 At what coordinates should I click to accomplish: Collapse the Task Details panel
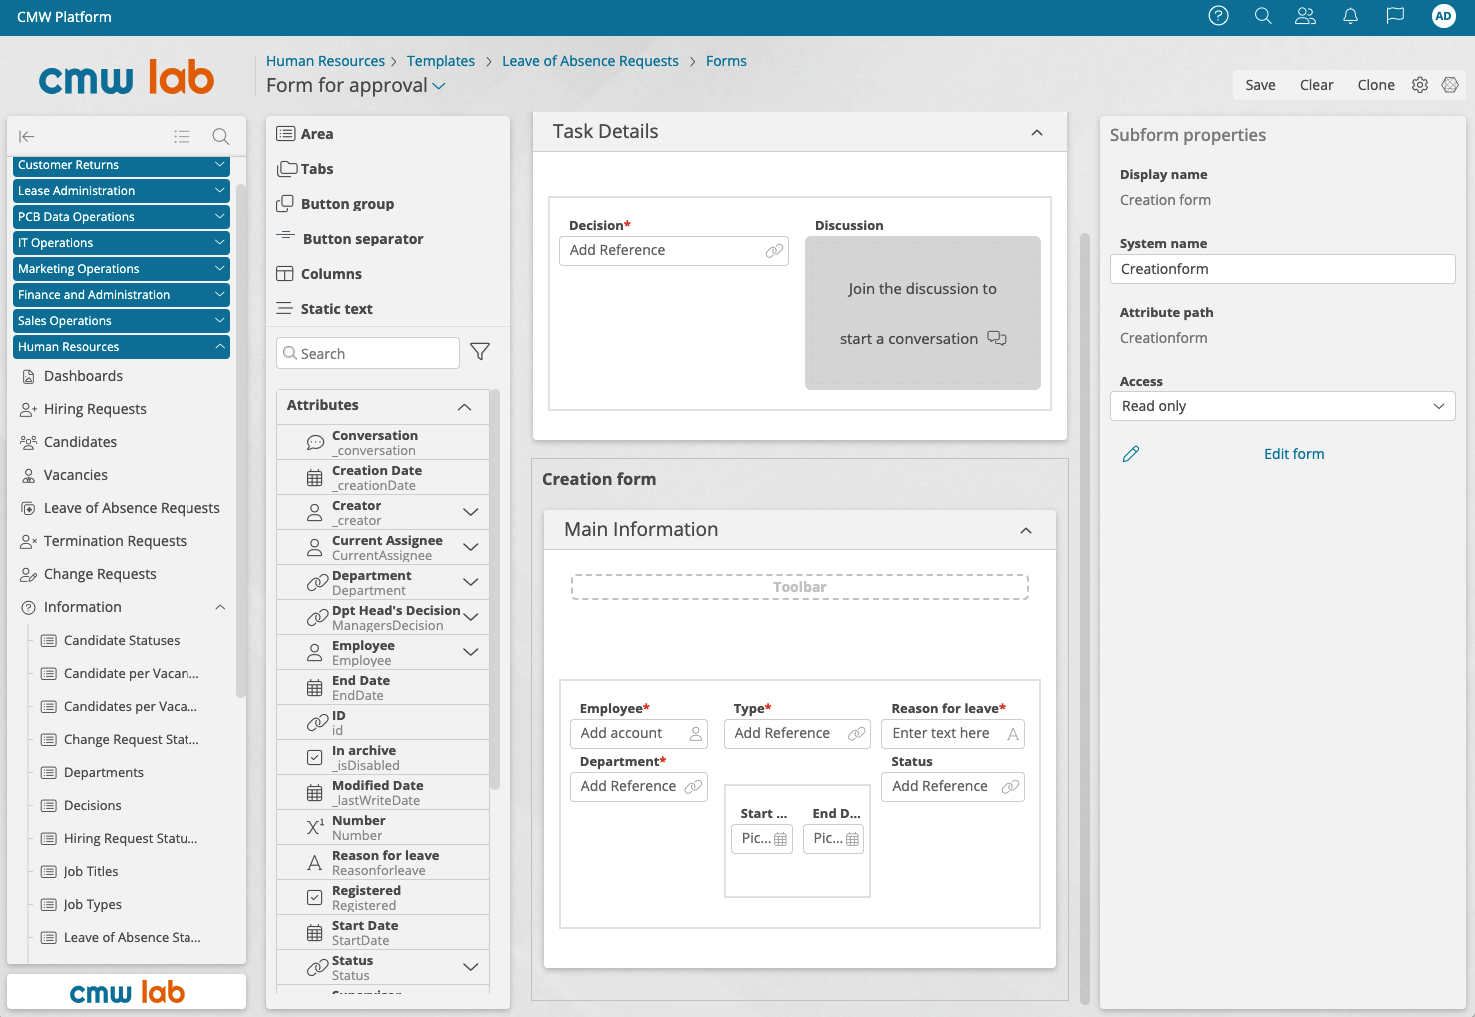(x=1037, y=132)
